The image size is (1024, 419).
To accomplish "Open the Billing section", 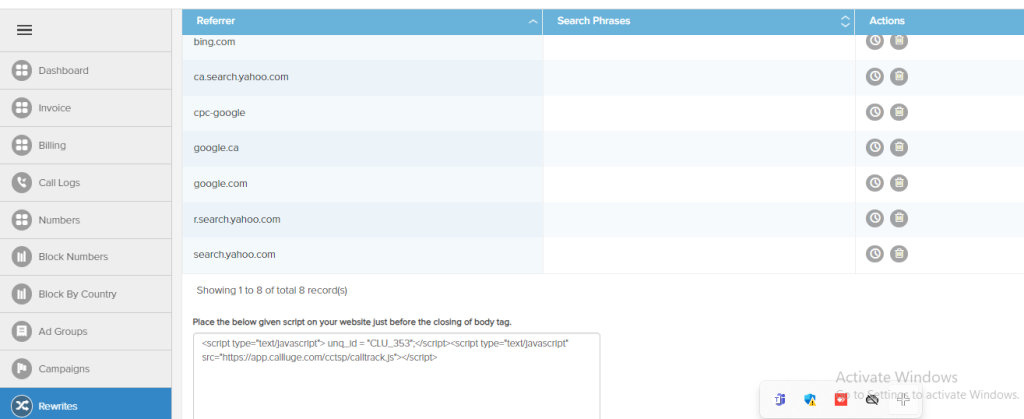I will click(52, 145).
